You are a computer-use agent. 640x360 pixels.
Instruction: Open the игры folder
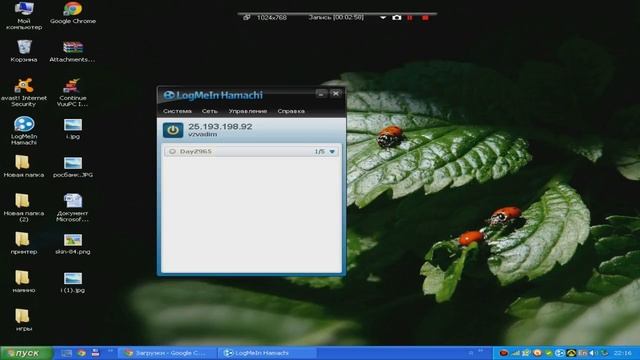pos(24,320)
